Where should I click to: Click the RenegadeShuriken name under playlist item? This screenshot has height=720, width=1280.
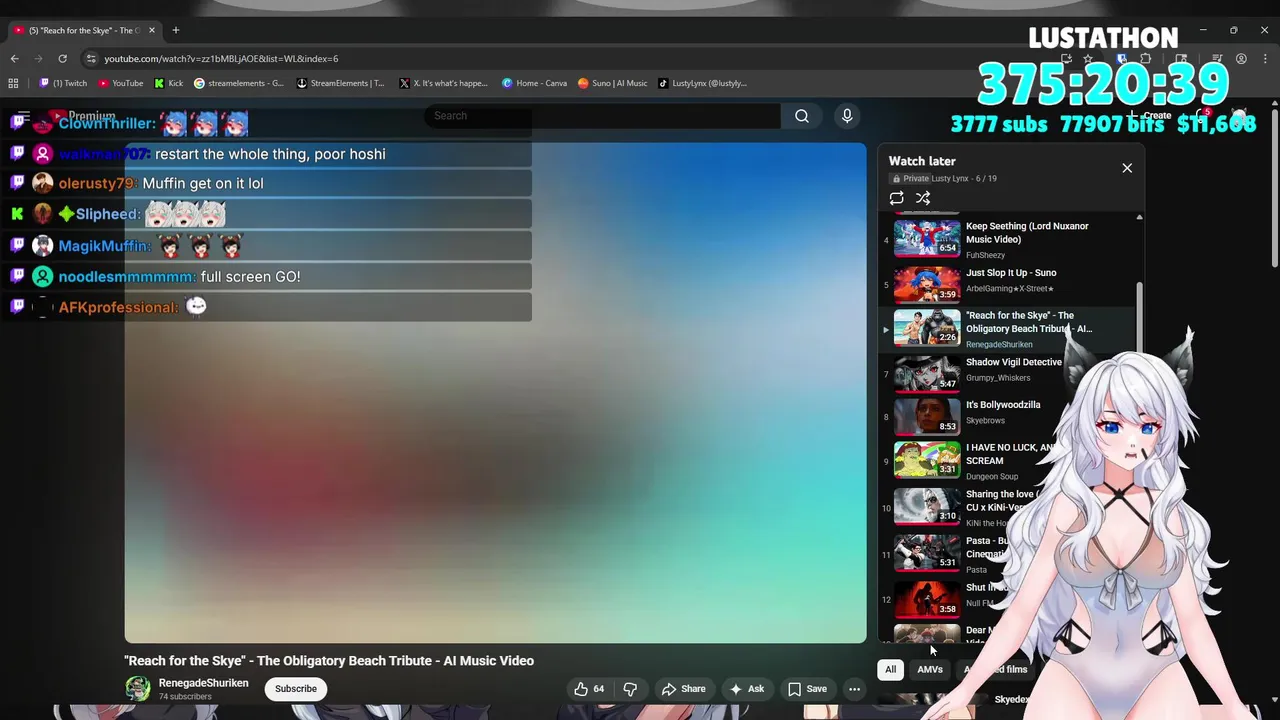tap(999, 345)
